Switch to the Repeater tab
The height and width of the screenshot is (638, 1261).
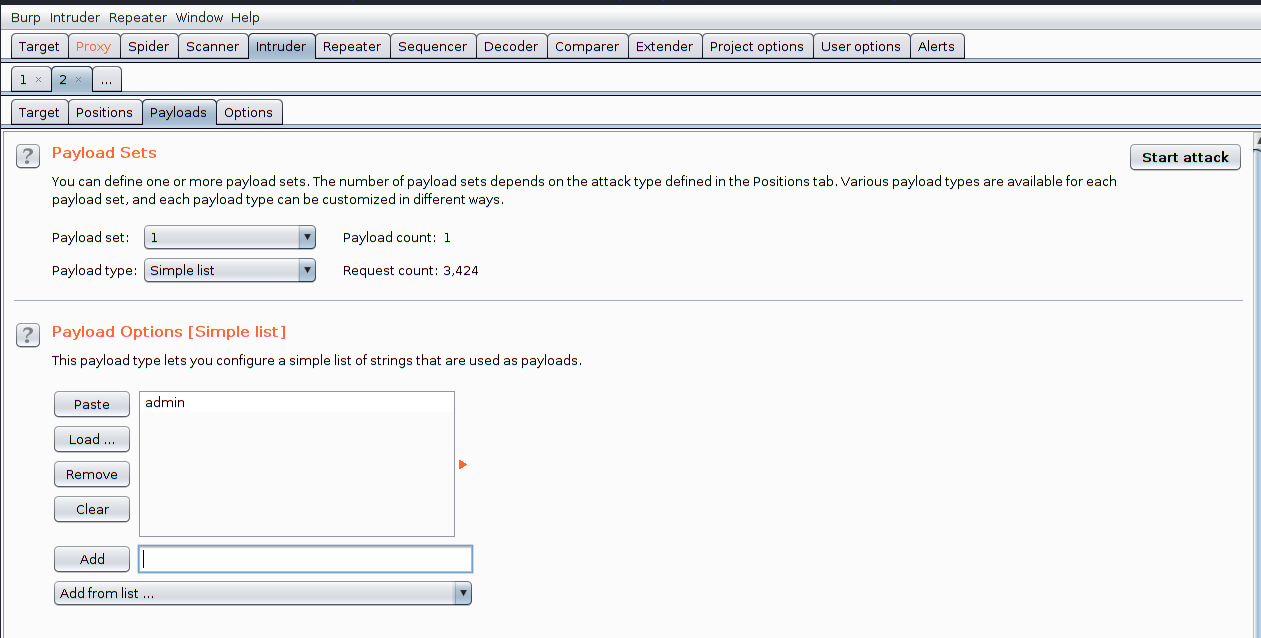351,46
